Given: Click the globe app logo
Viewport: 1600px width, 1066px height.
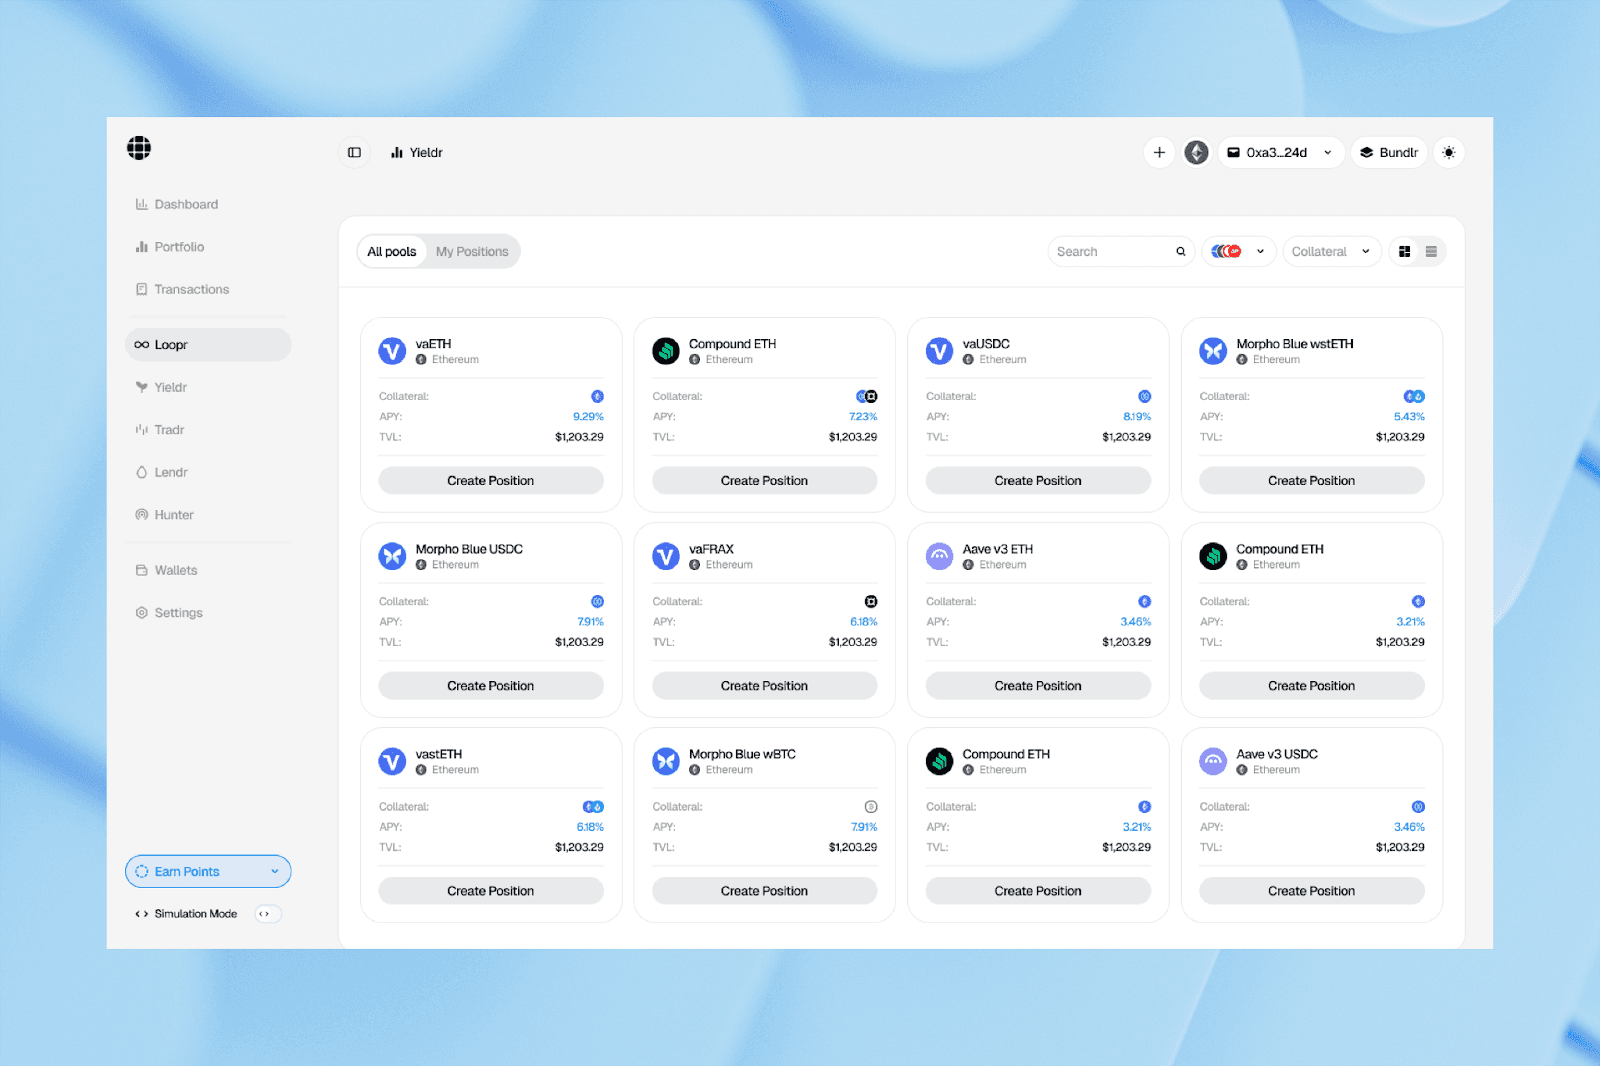Looking at the screenshot, I should pyautogui.click(x=139, y=148).
